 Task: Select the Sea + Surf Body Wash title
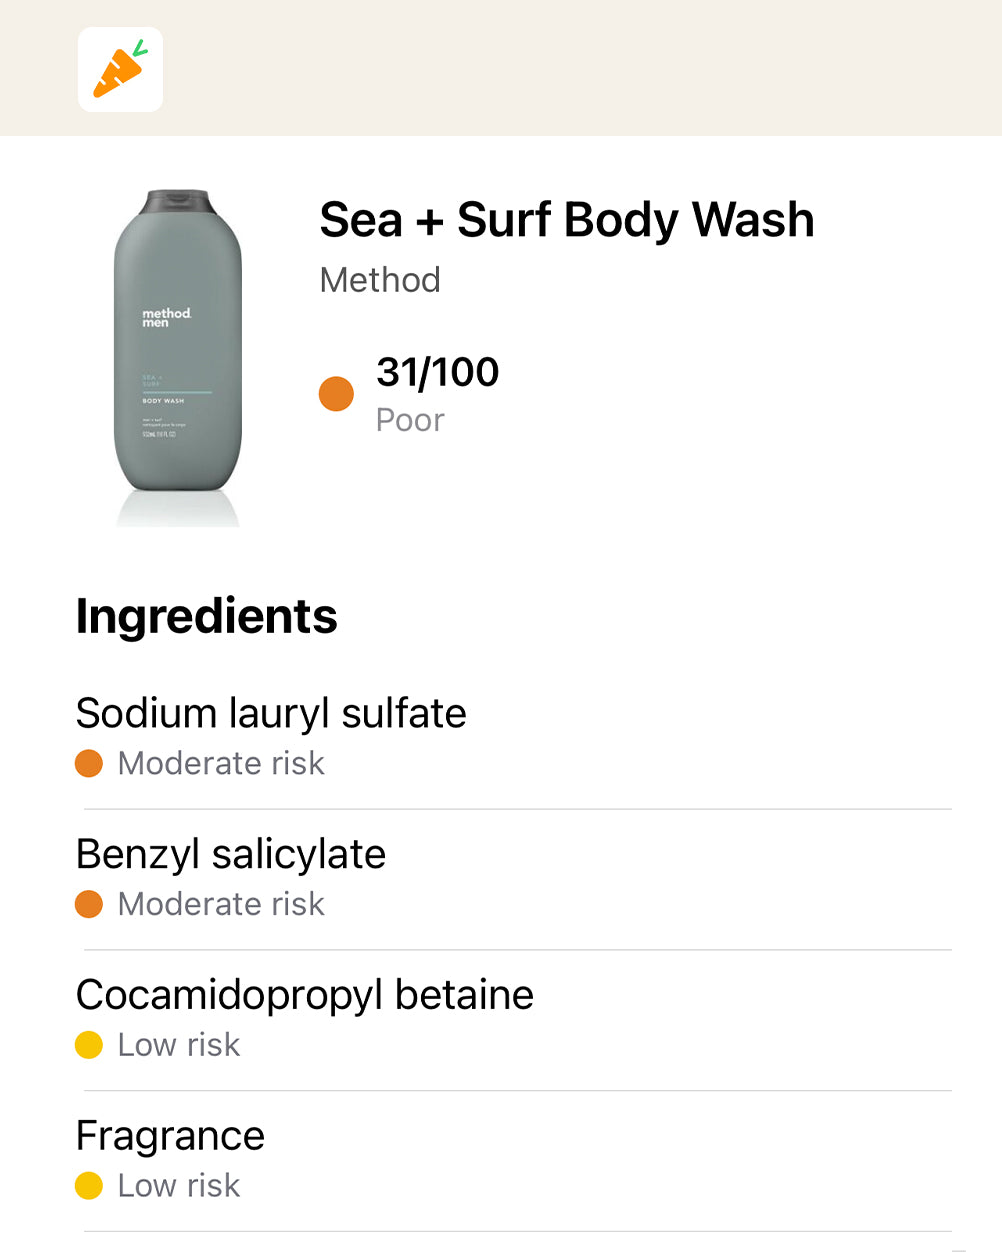[566, 220]
